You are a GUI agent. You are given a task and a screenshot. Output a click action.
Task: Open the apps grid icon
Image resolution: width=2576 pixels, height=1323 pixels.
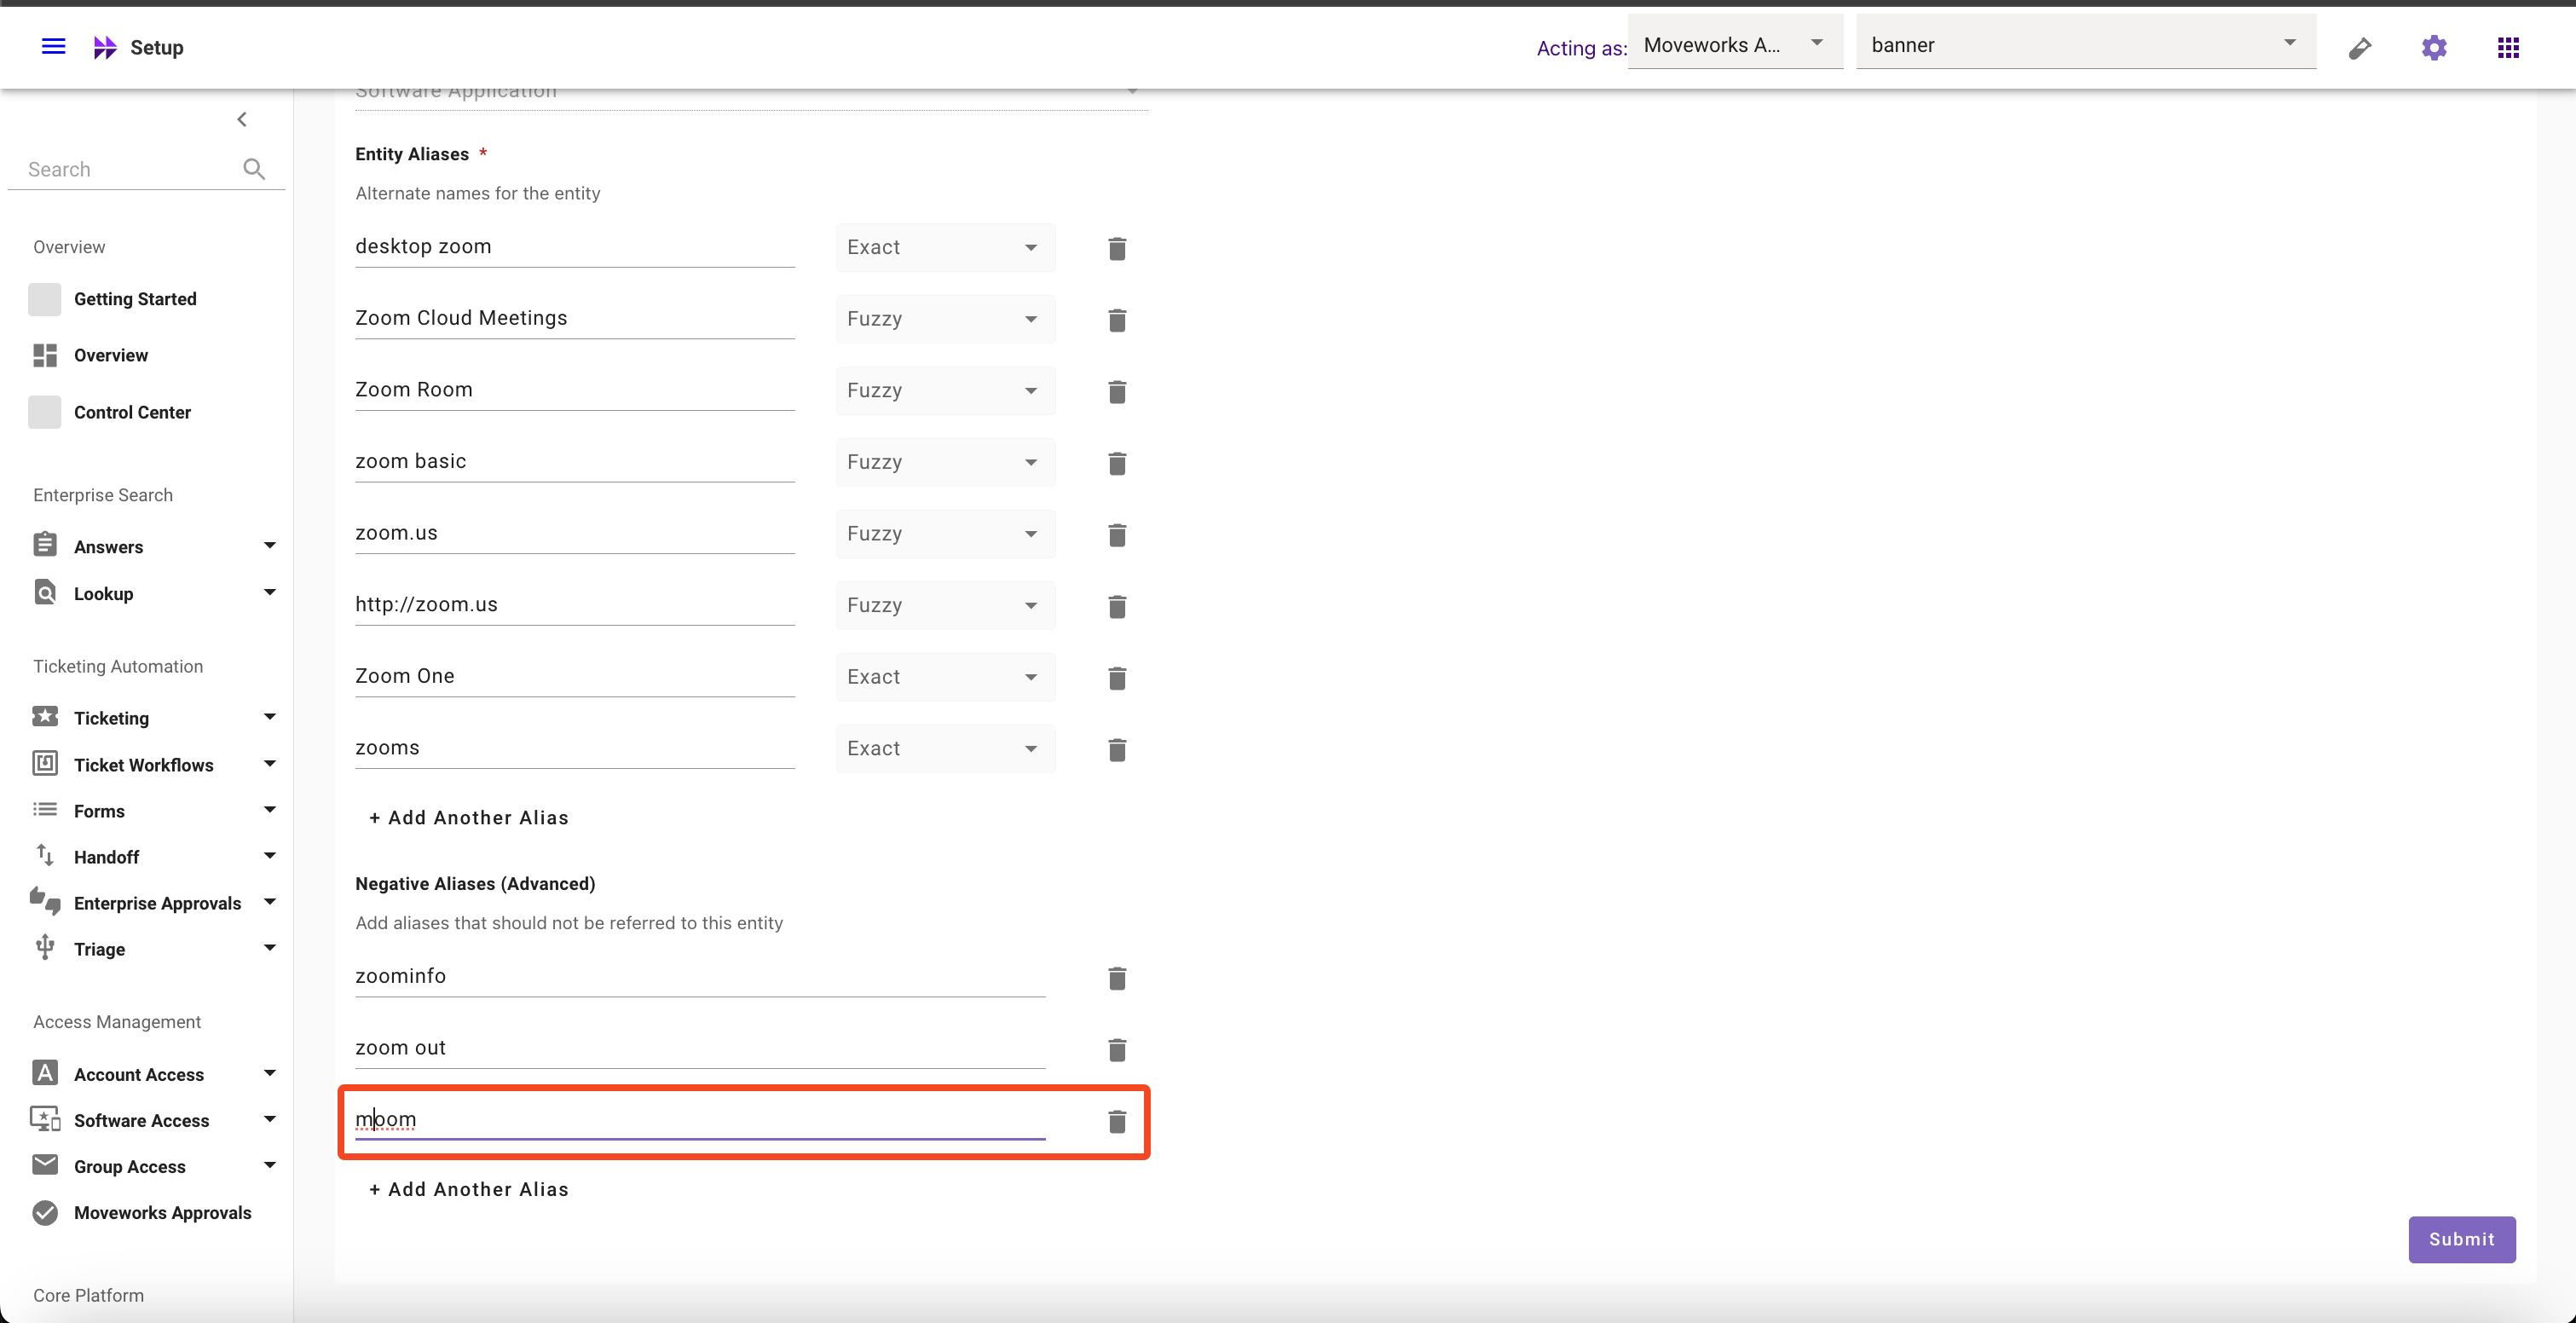[x=2507, y=47]
